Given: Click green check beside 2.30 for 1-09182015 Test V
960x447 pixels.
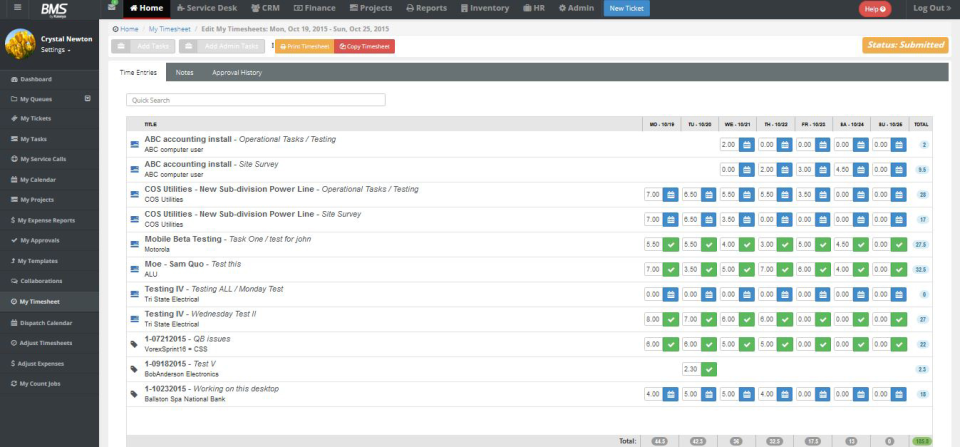Looking at the screenshot, I should point(708,369).
